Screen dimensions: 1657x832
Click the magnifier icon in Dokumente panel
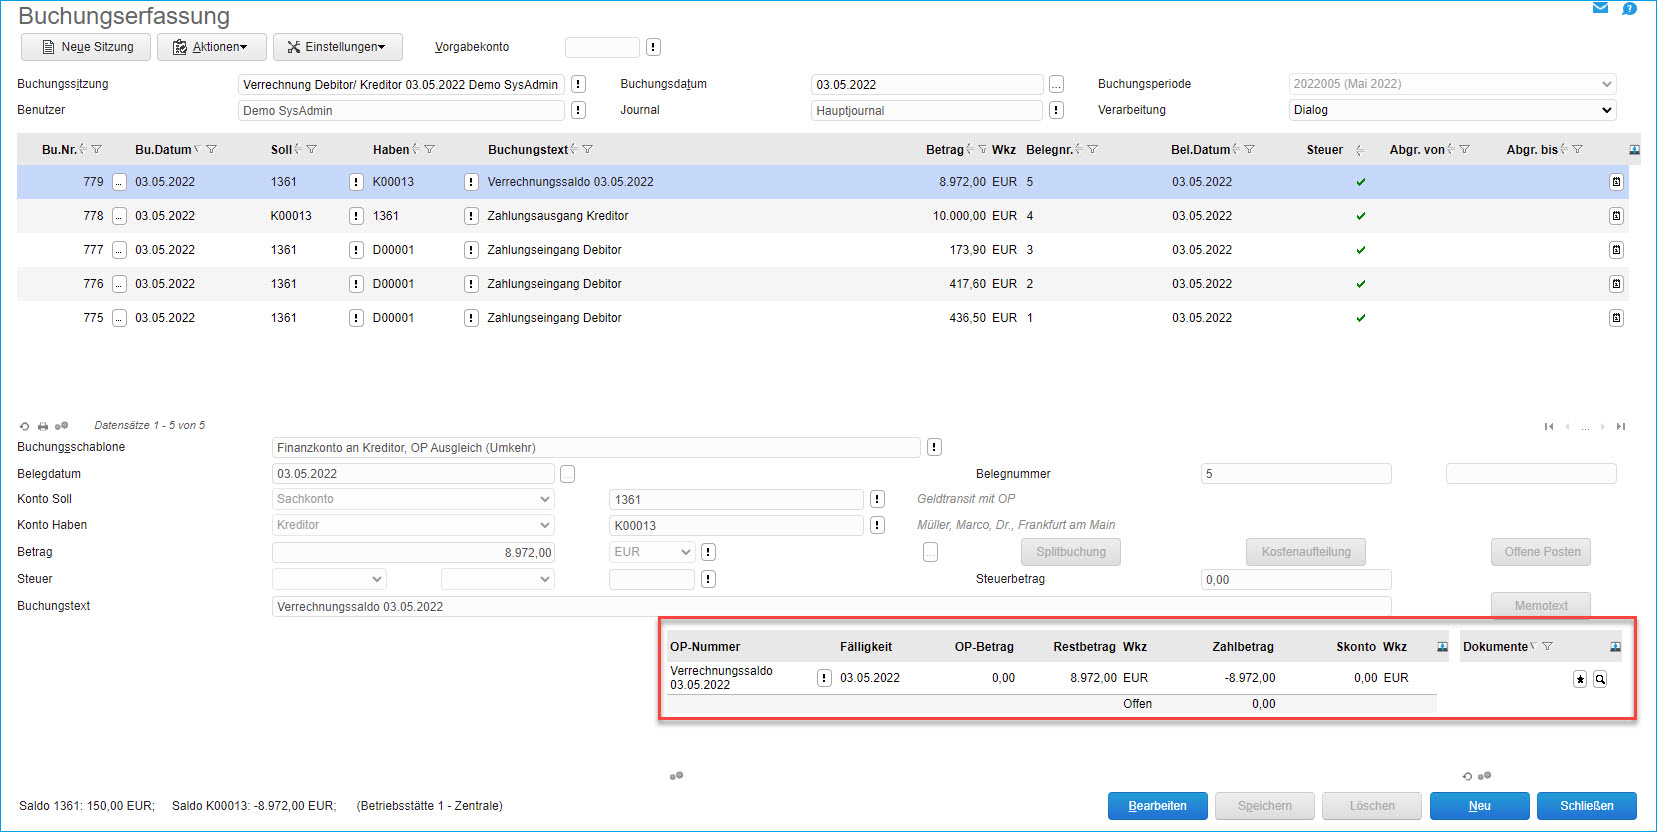(1600, 679)
